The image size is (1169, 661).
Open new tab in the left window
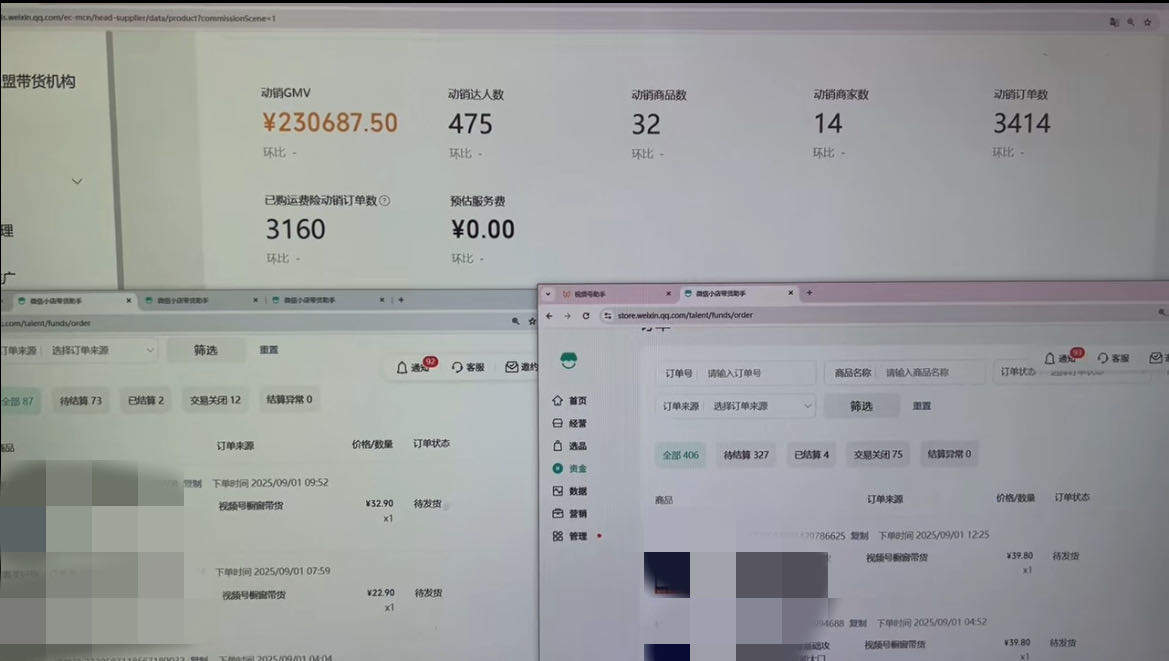[401, 300]
